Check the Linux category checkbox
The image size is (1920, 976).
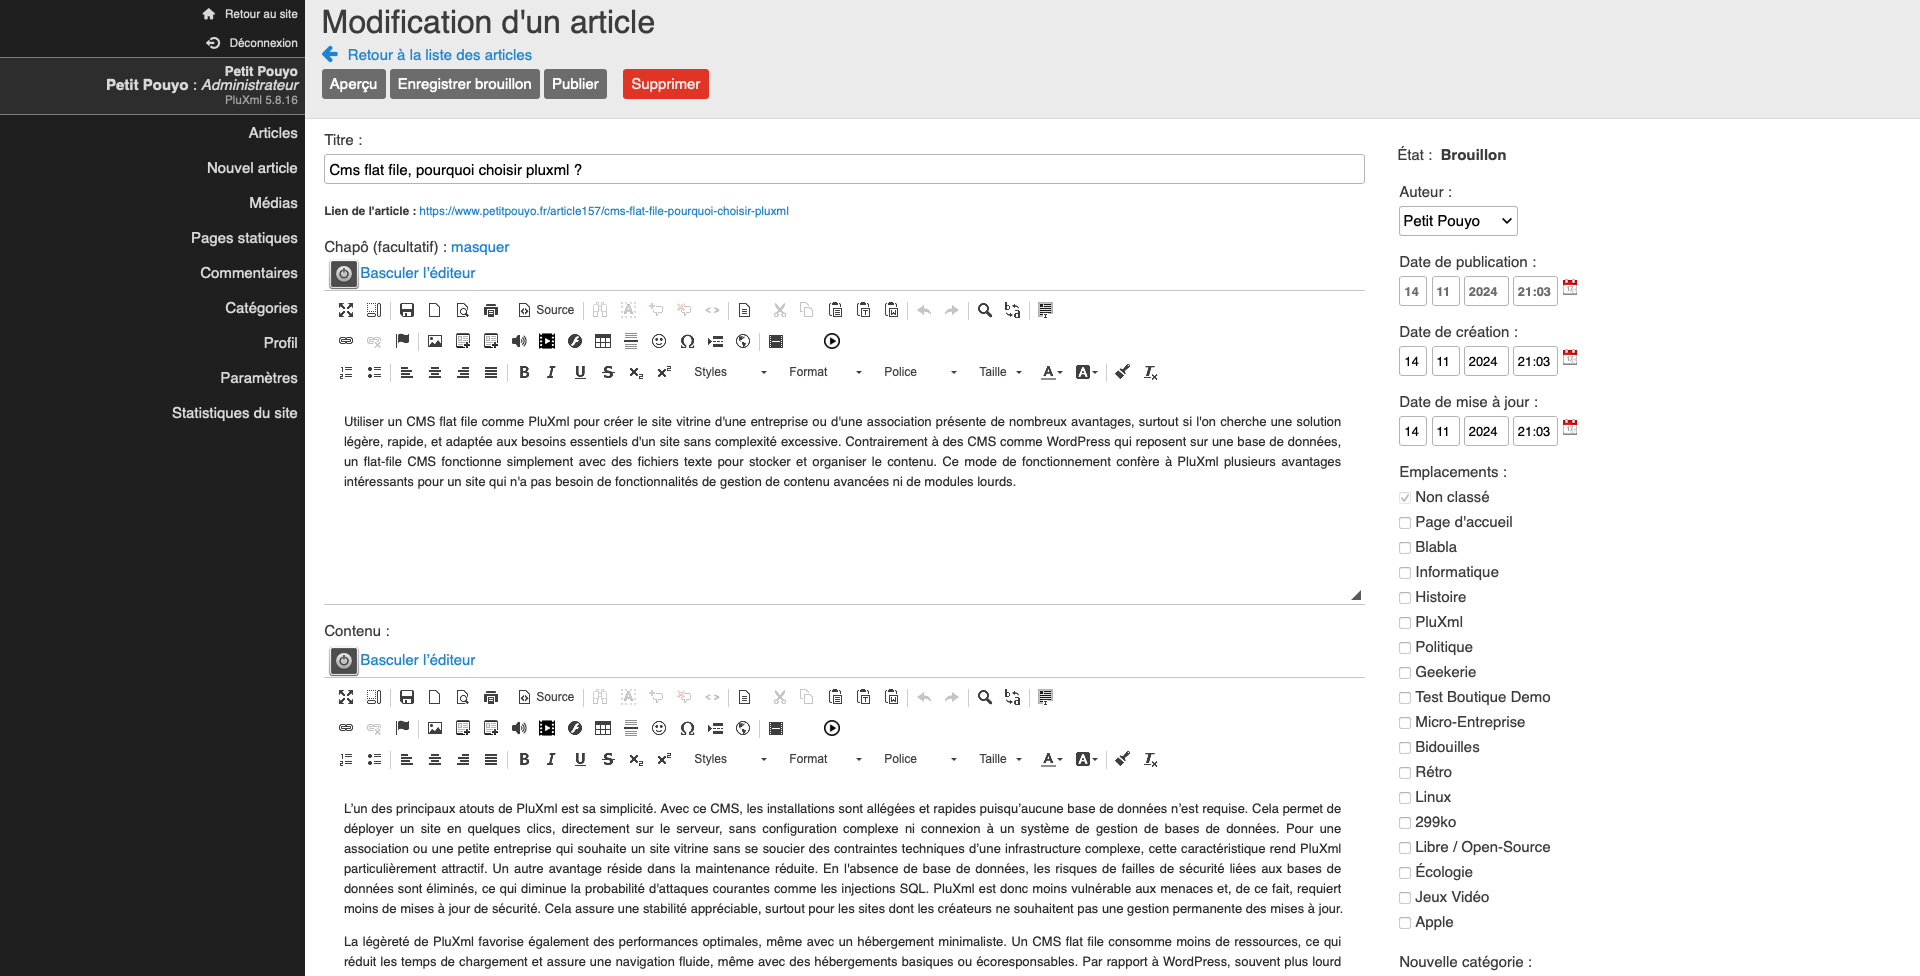(x=1405, y=798)
